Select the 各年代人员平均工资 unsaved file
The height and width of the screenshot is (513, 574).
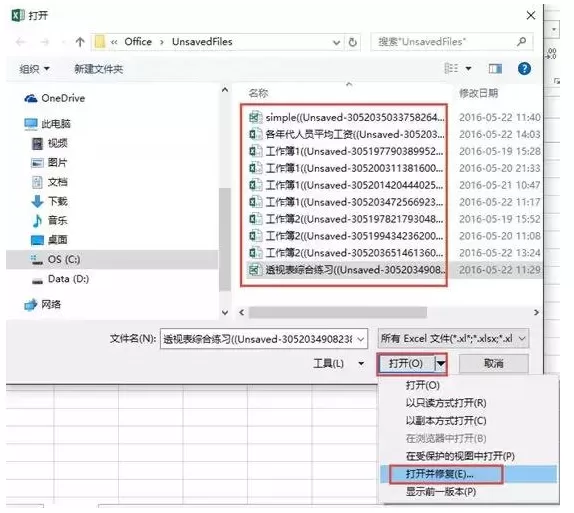(346, 134)
